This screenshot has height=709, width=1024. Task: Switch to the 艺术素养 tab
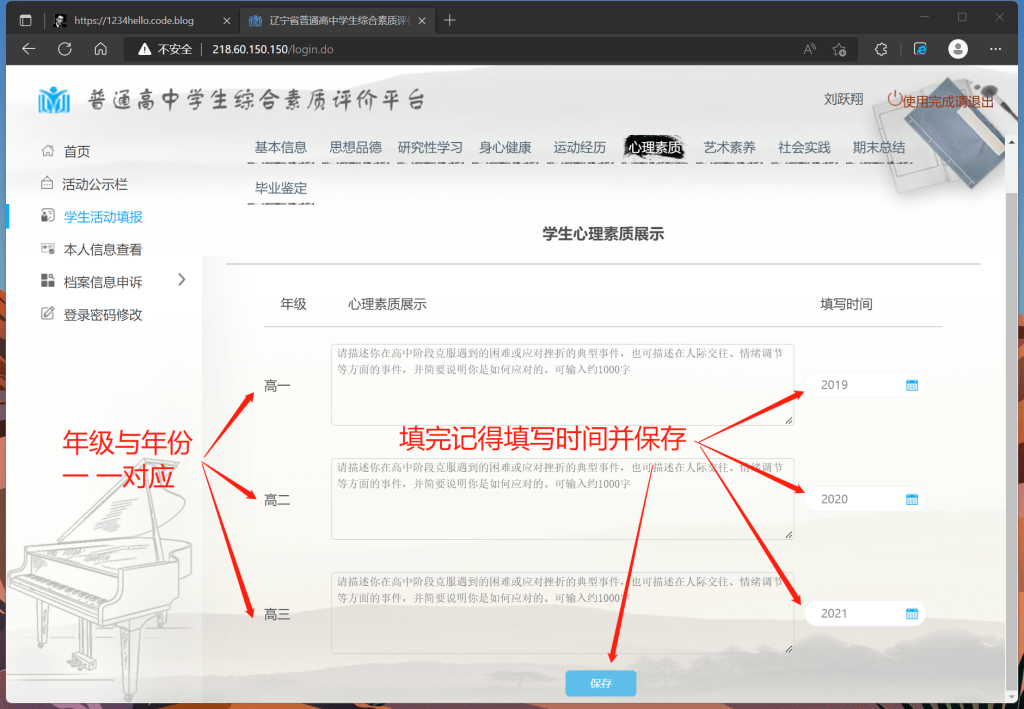(x=729, y=148)
